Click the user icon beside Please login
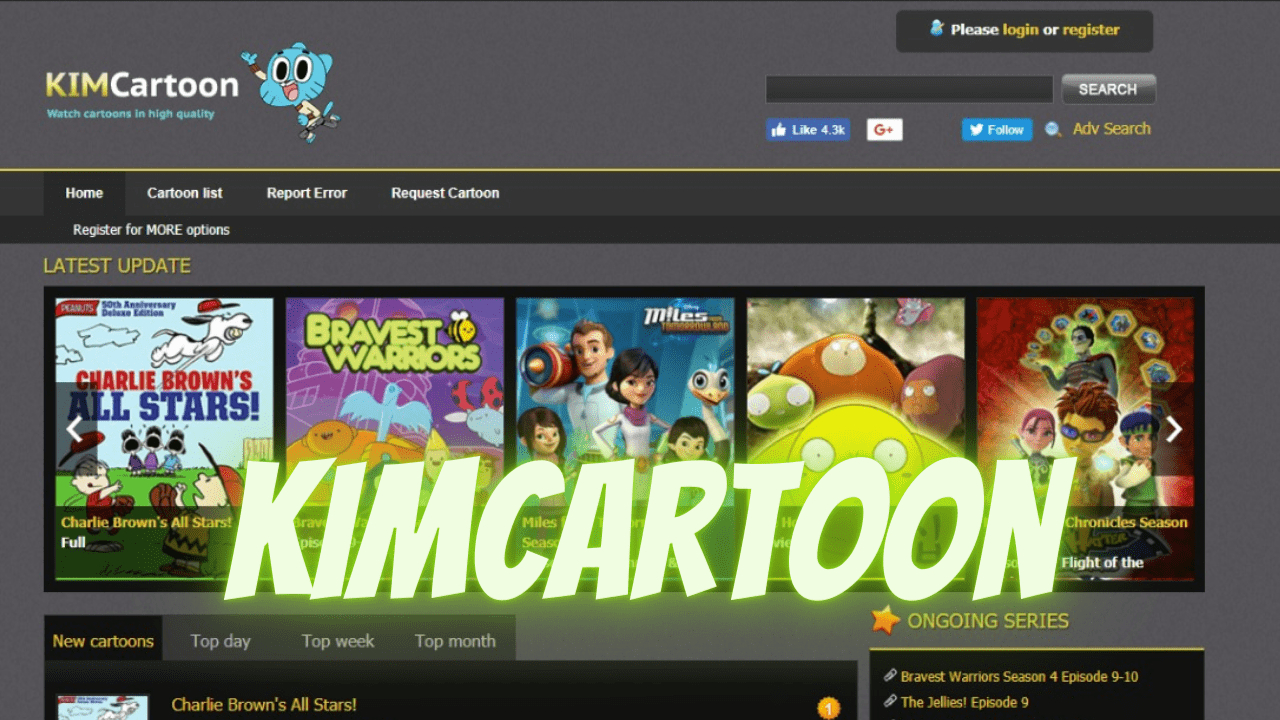The width and height of the screenshot is (1280, 720). pyautogui.click(x=937, y=28)
